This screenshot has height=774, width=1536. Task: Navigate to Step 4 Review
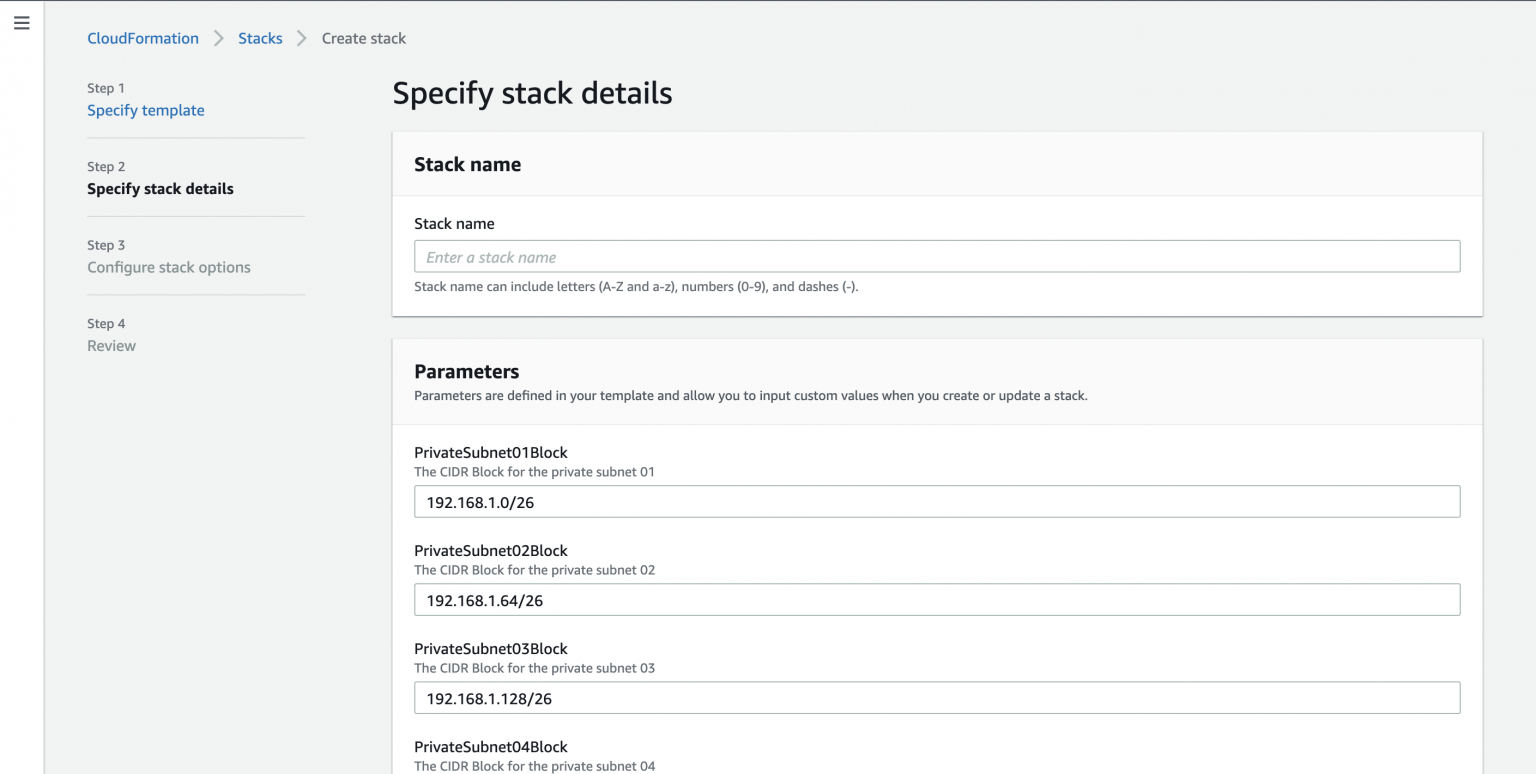point(111,345)
